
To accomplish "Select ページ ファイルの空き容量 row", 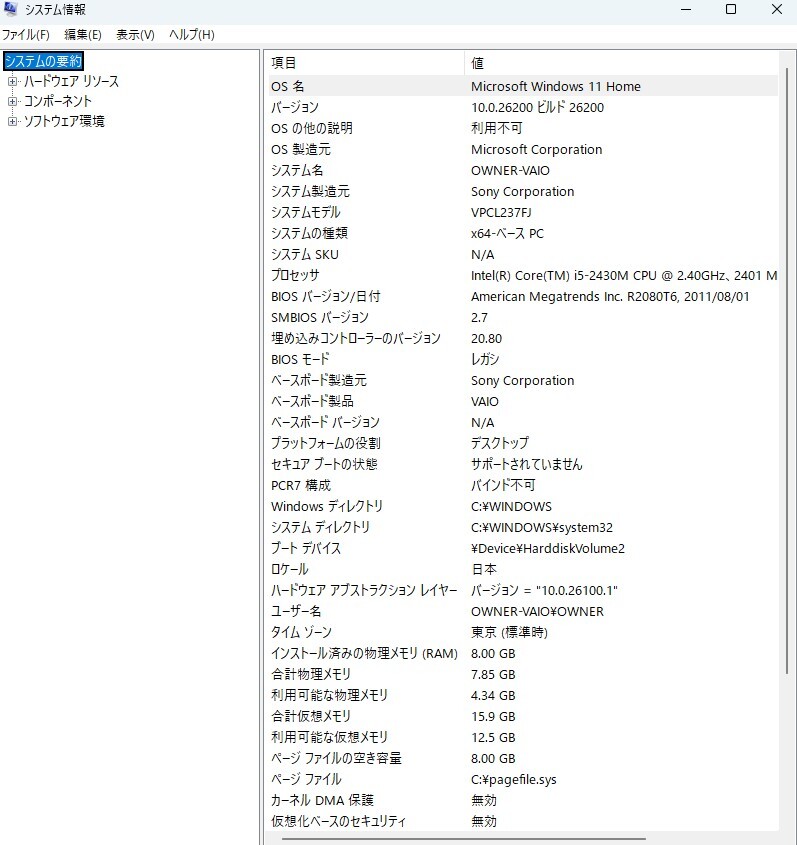I will point(523,759).
